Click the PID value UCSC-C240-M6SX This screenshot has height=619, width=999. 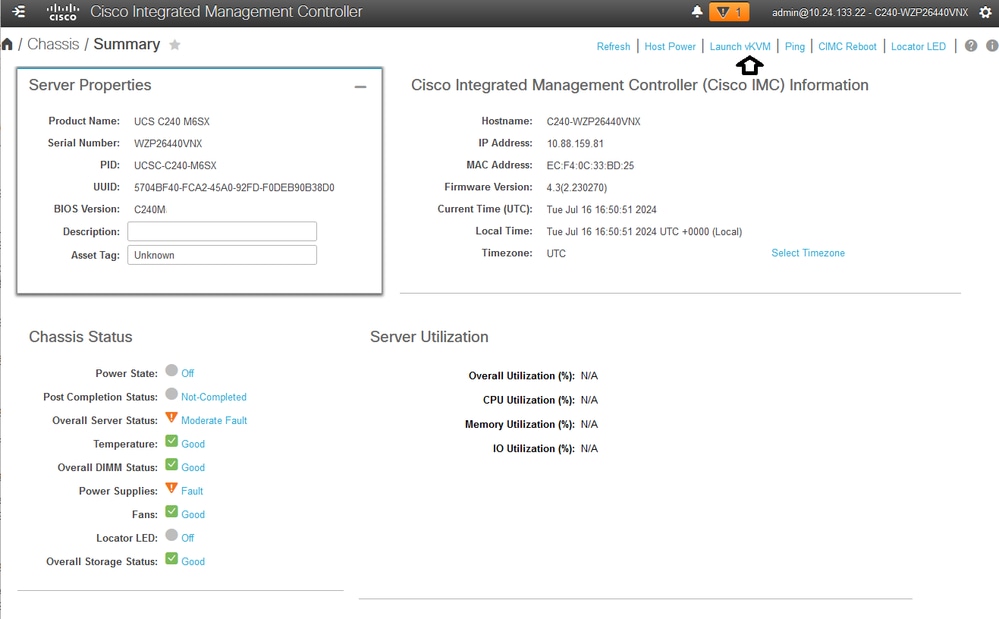(x=175, y=166)
